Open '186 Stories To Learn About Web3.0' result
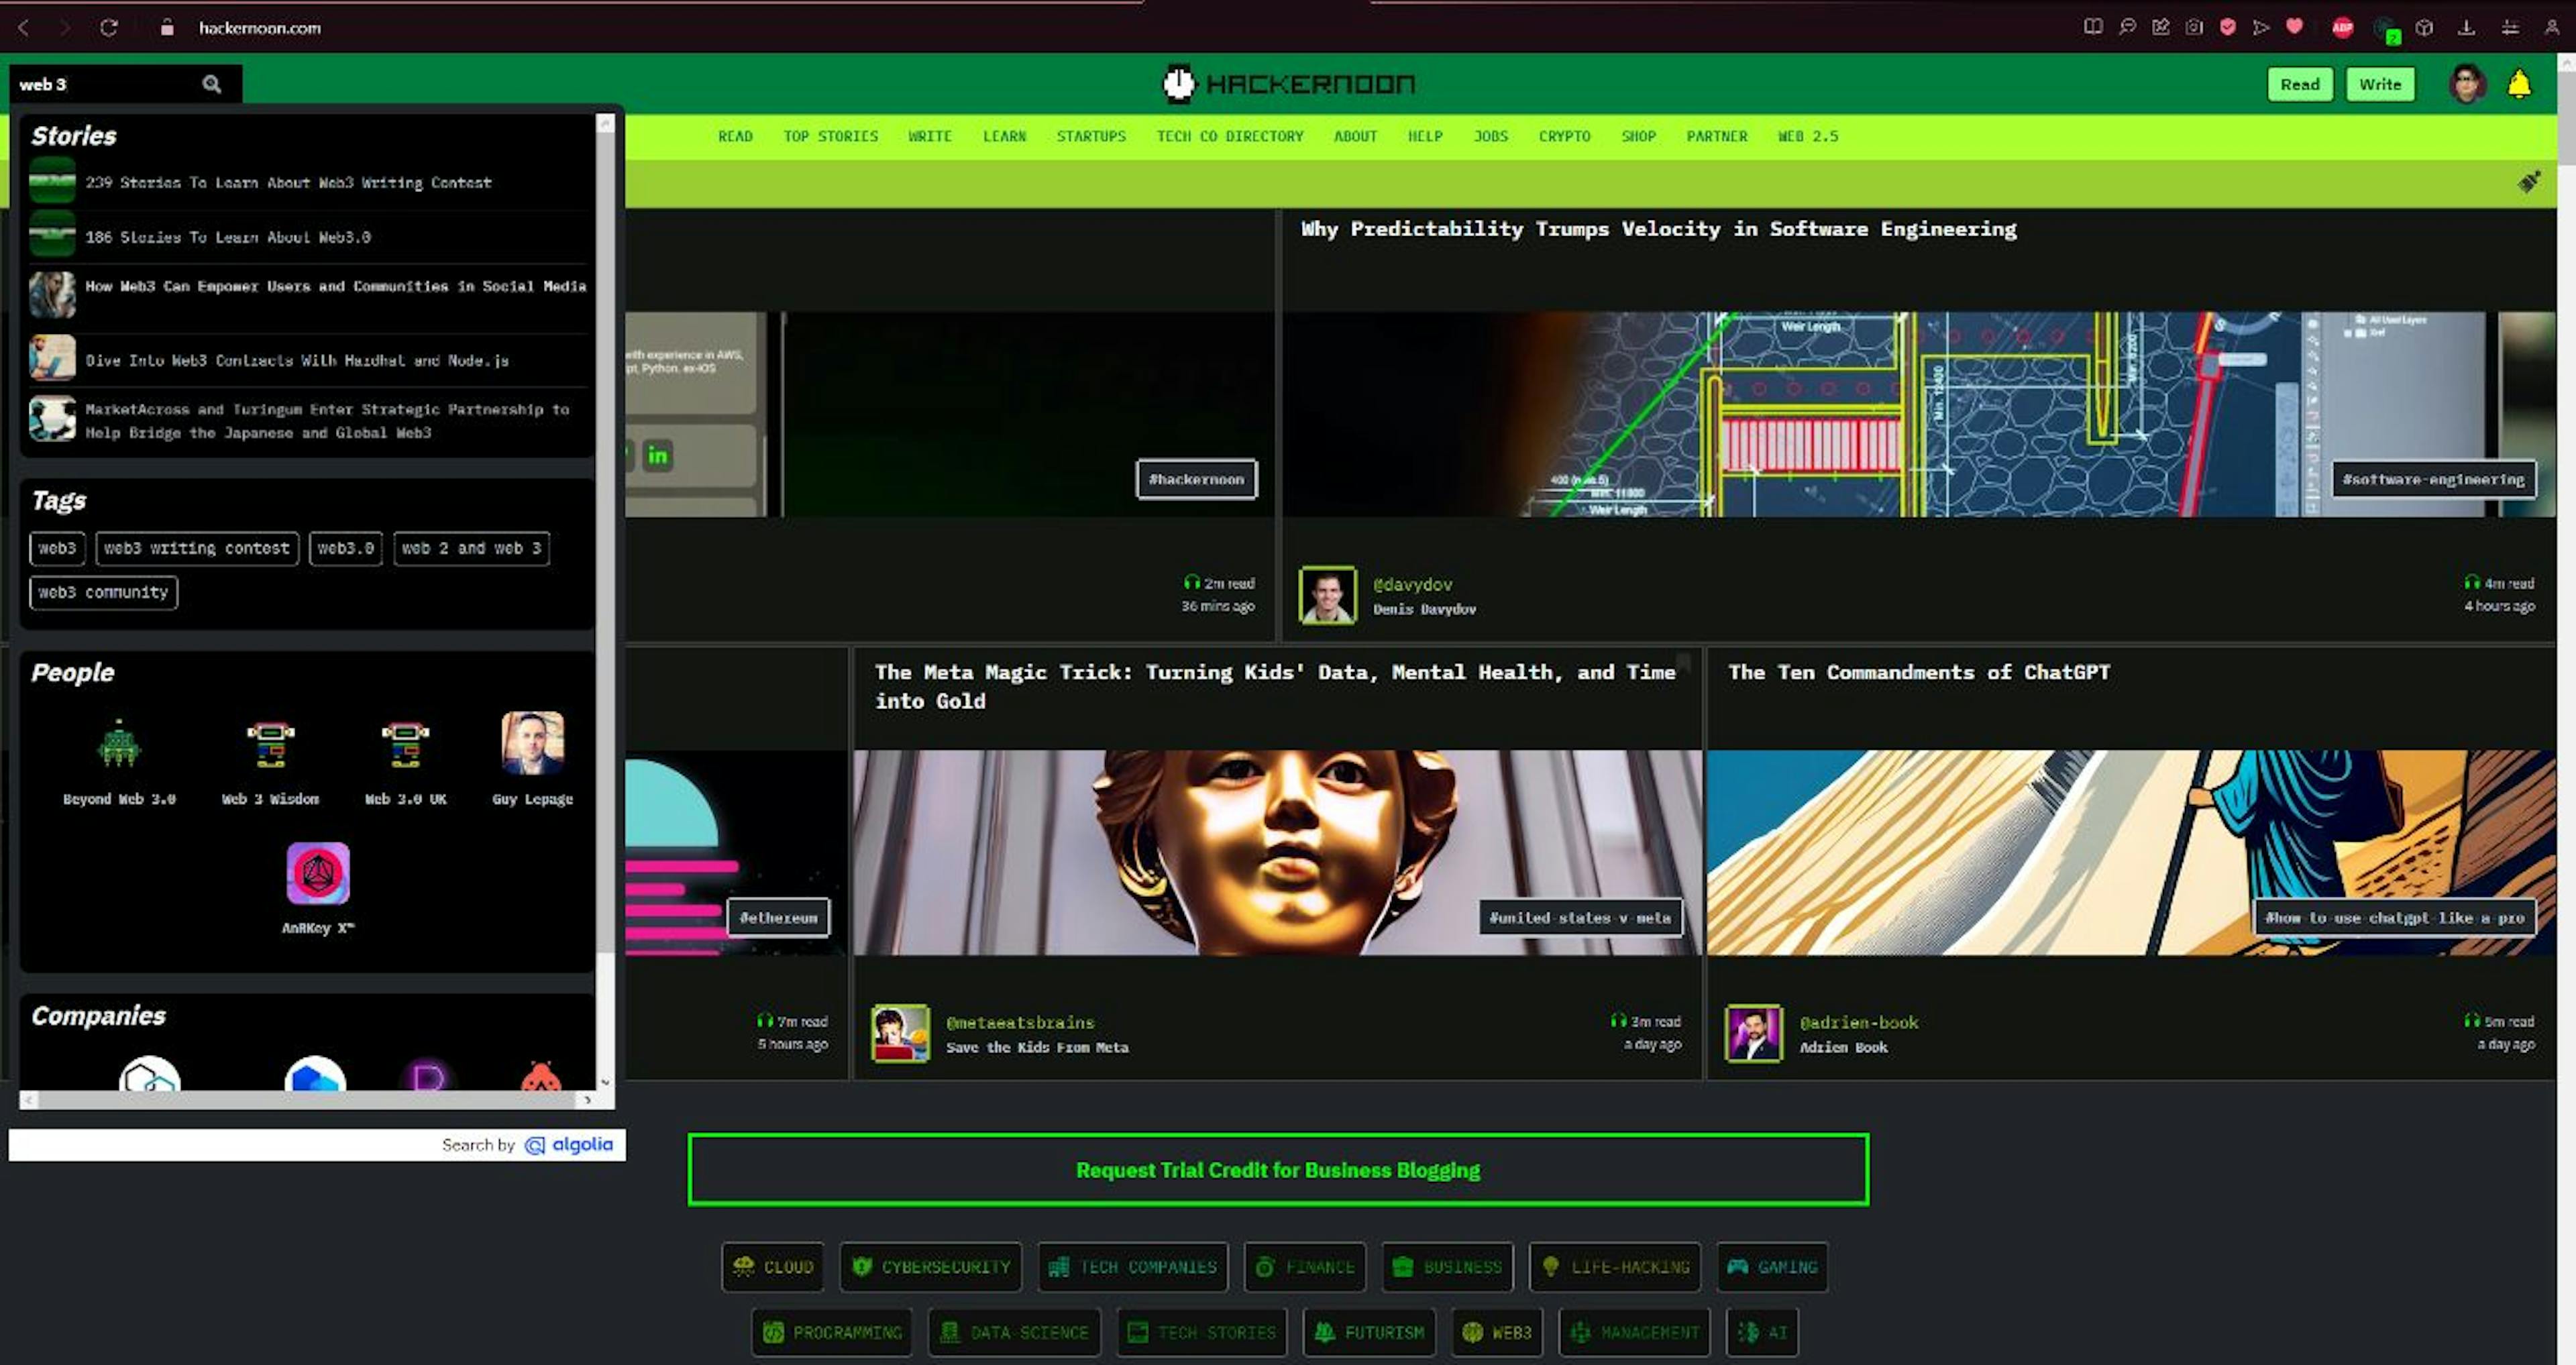 point(228,237)
